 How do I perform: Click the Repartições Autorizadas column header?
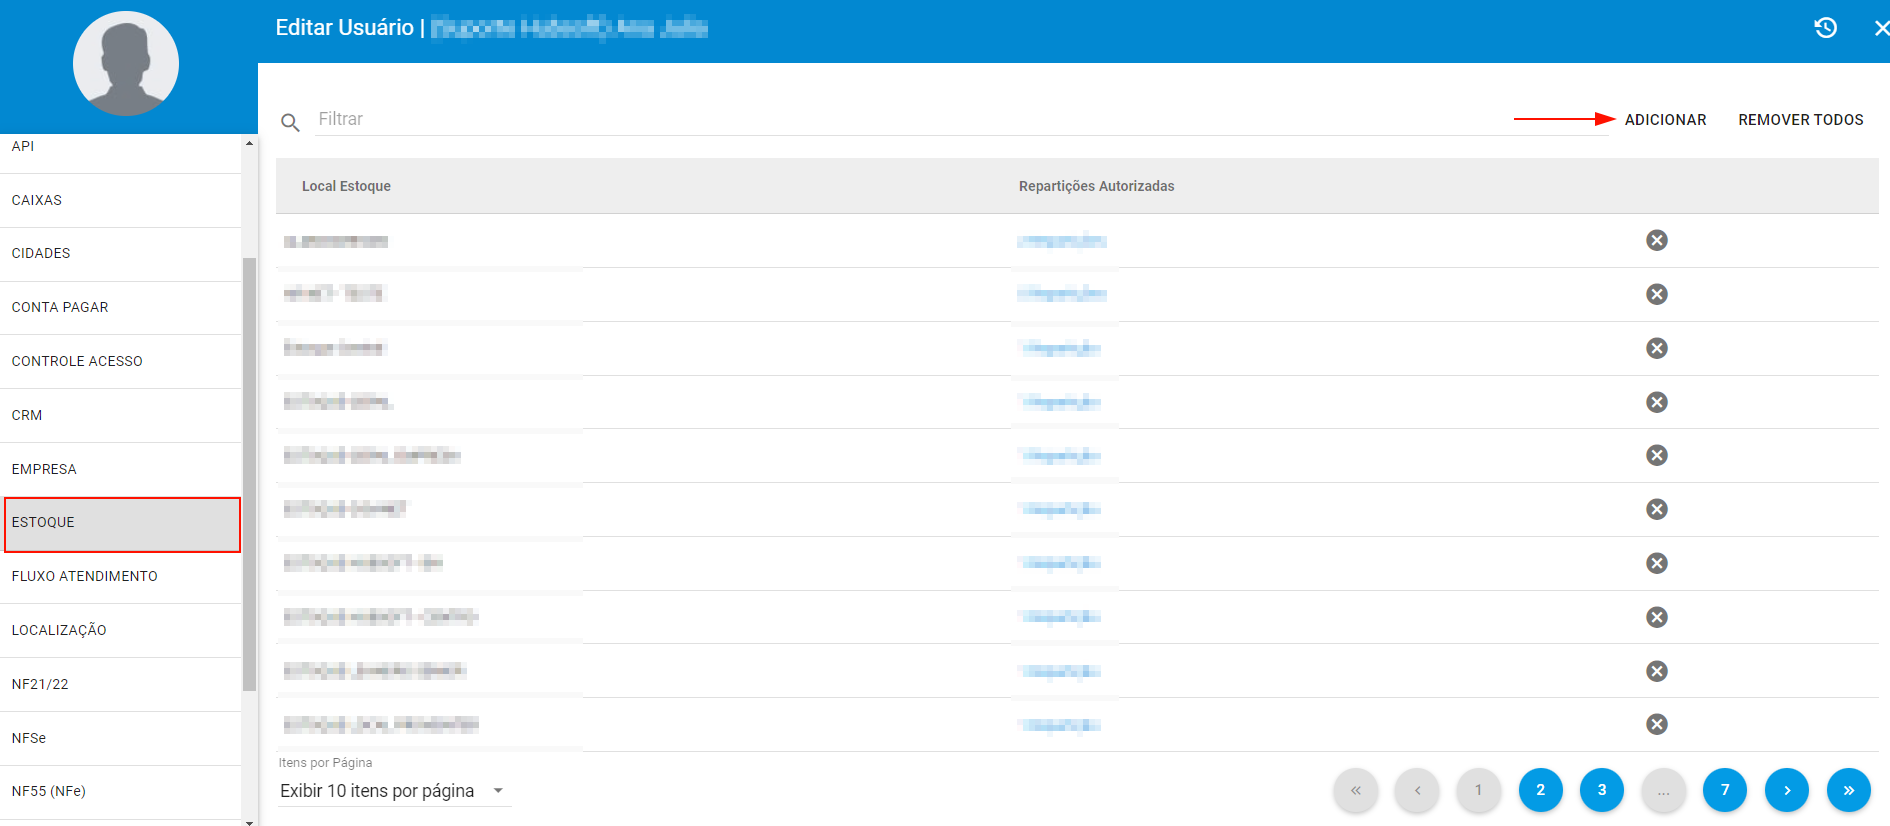tap(1096, 186)
